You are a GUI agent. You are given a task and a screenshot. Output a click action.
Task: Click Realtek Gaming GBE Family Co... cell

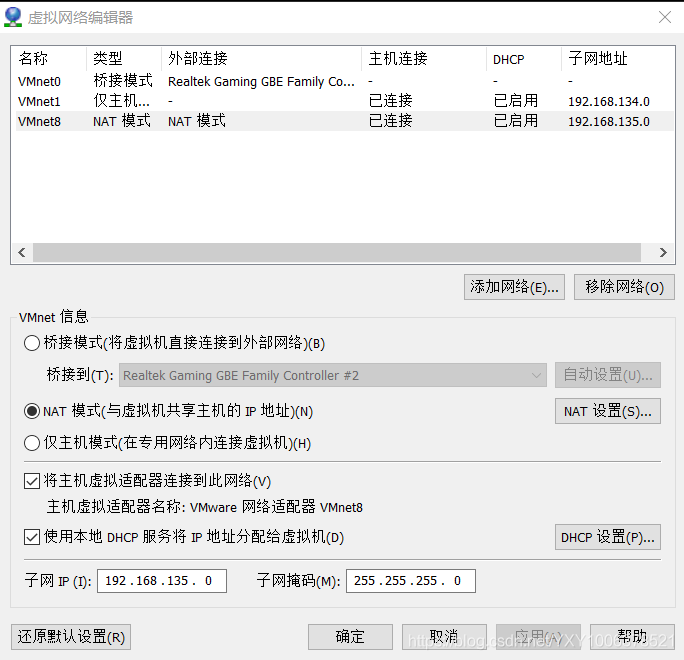[x=261, y=82]
